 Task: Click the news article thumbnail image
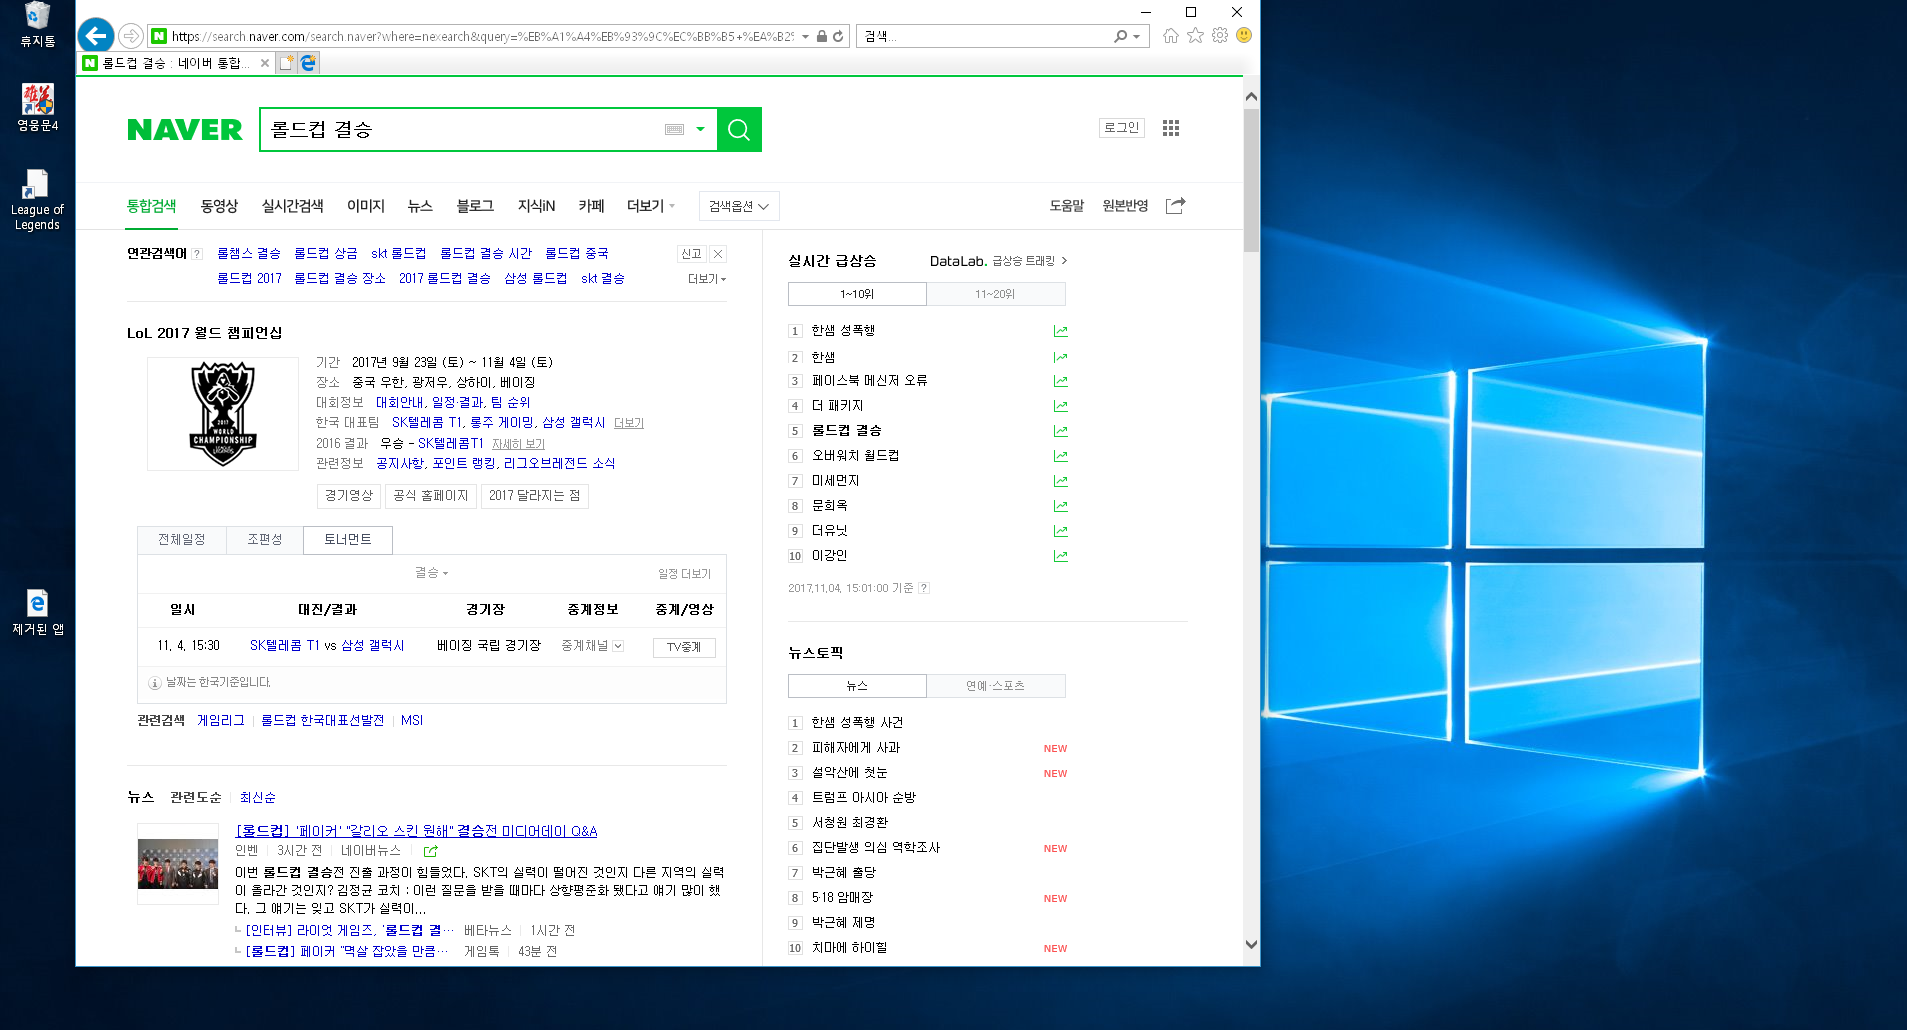(x=178, y=864)
